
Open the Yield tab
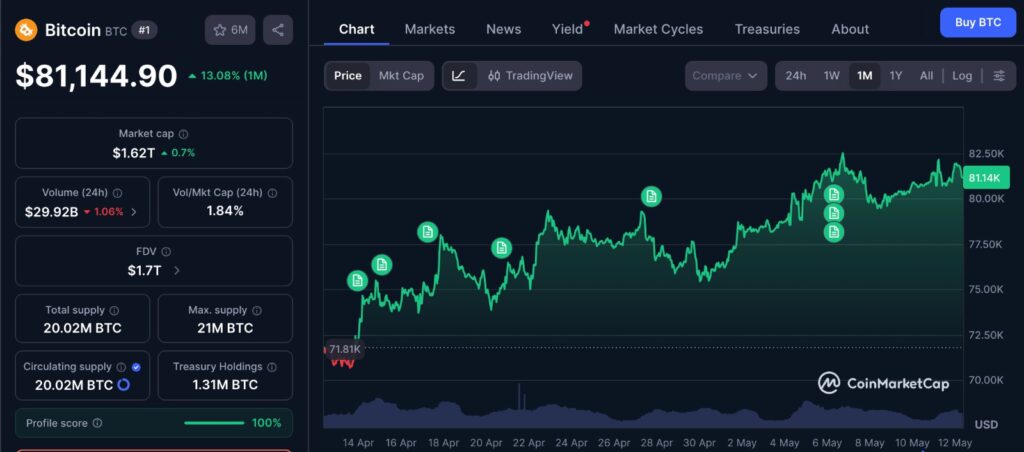click(x=567, y=29)
